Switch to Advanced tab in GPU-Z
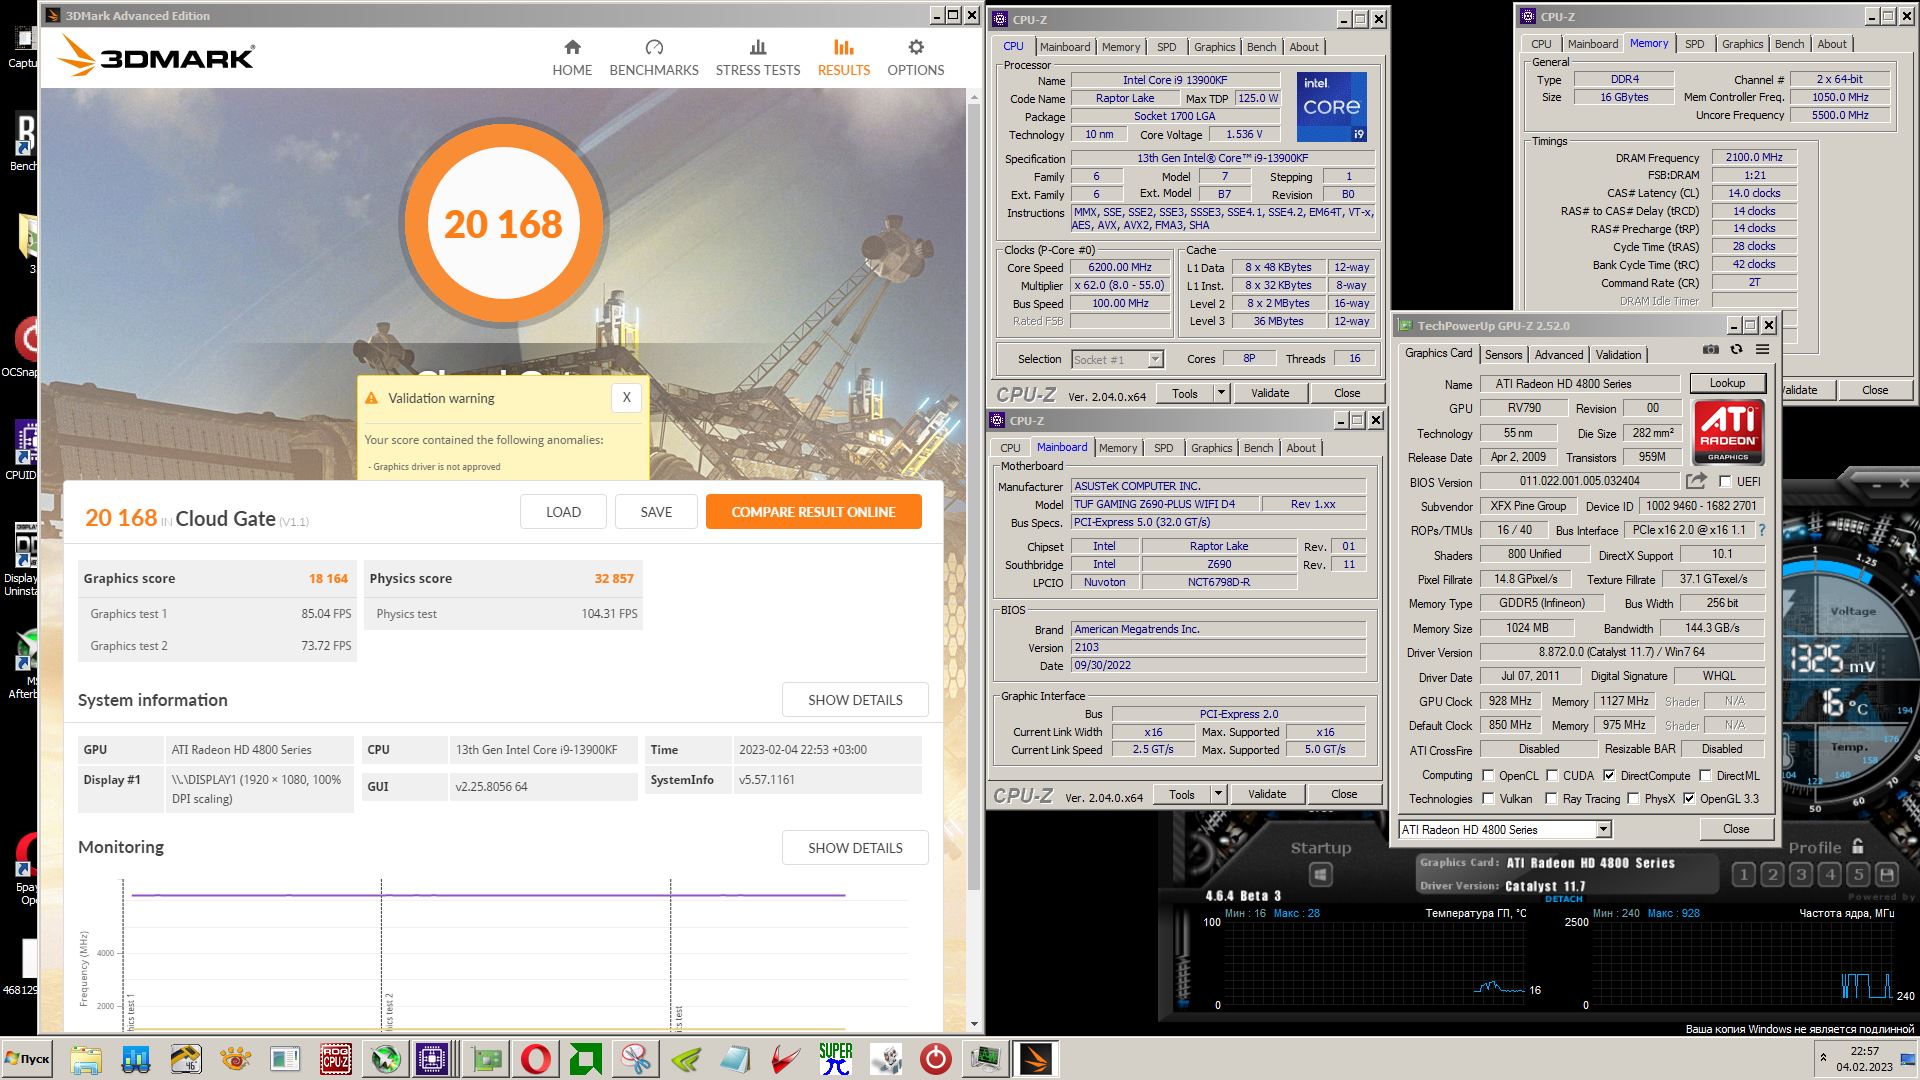The height and width of the screenshot is (1080, 1920). [x=1559, y=354]
